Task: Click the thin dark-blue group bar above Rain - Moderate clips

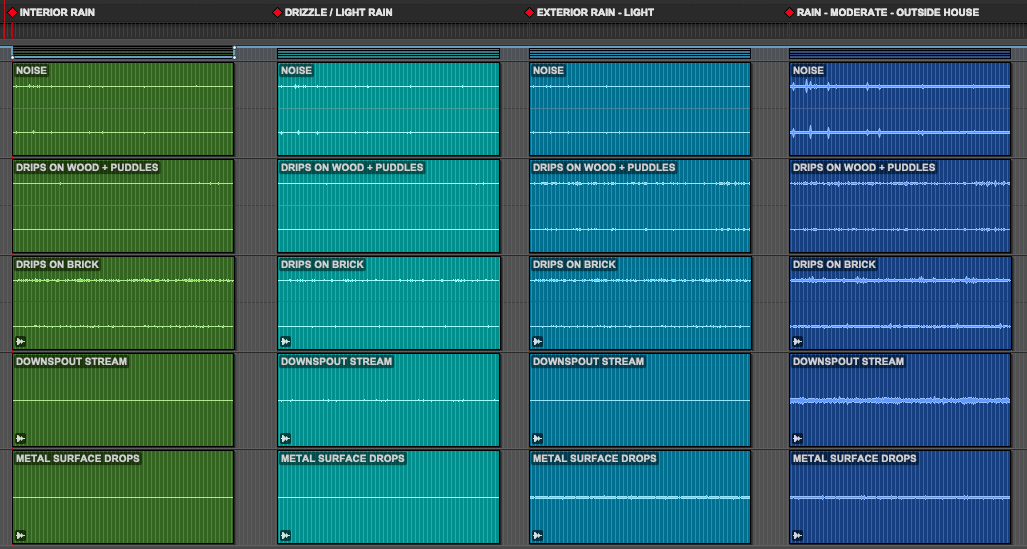Action: pos(900,54)
